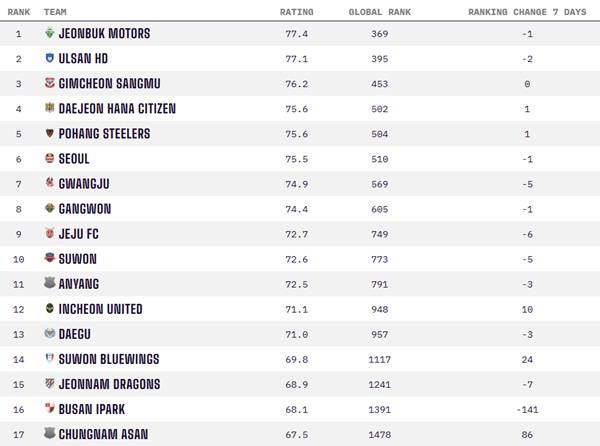The width and height of the screenshot is (600, 446).
Task: Click the Jeju FC crest icon
Action: (50, 233)
